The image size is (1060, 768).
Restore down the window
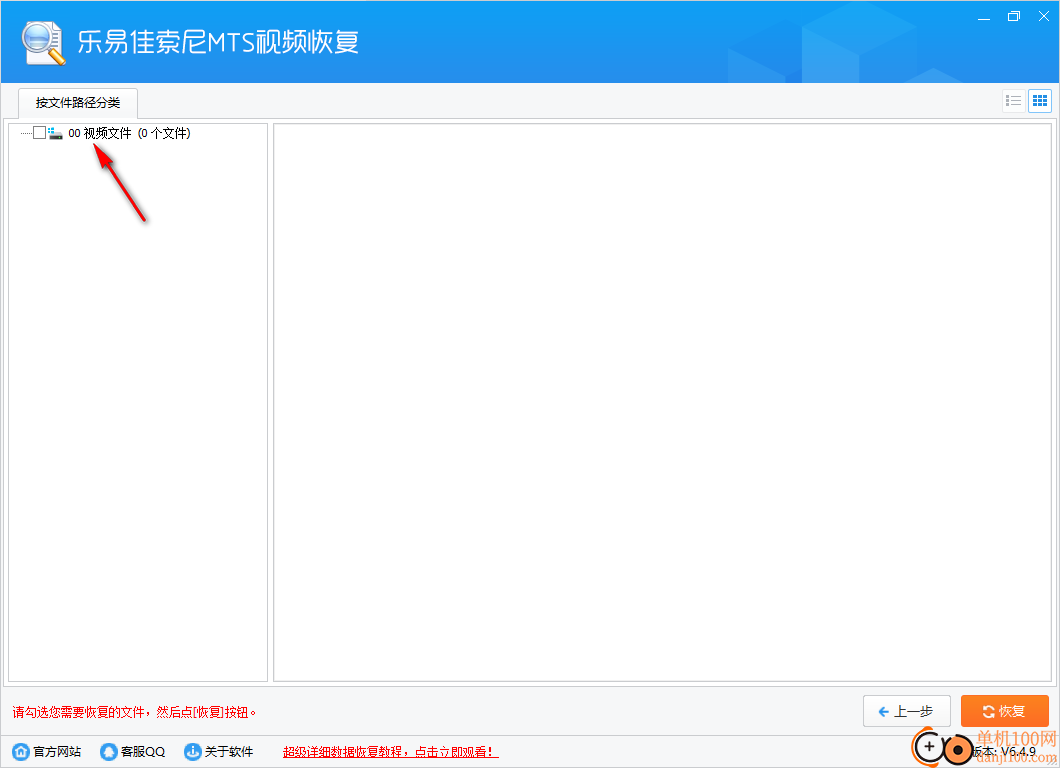1013,17
